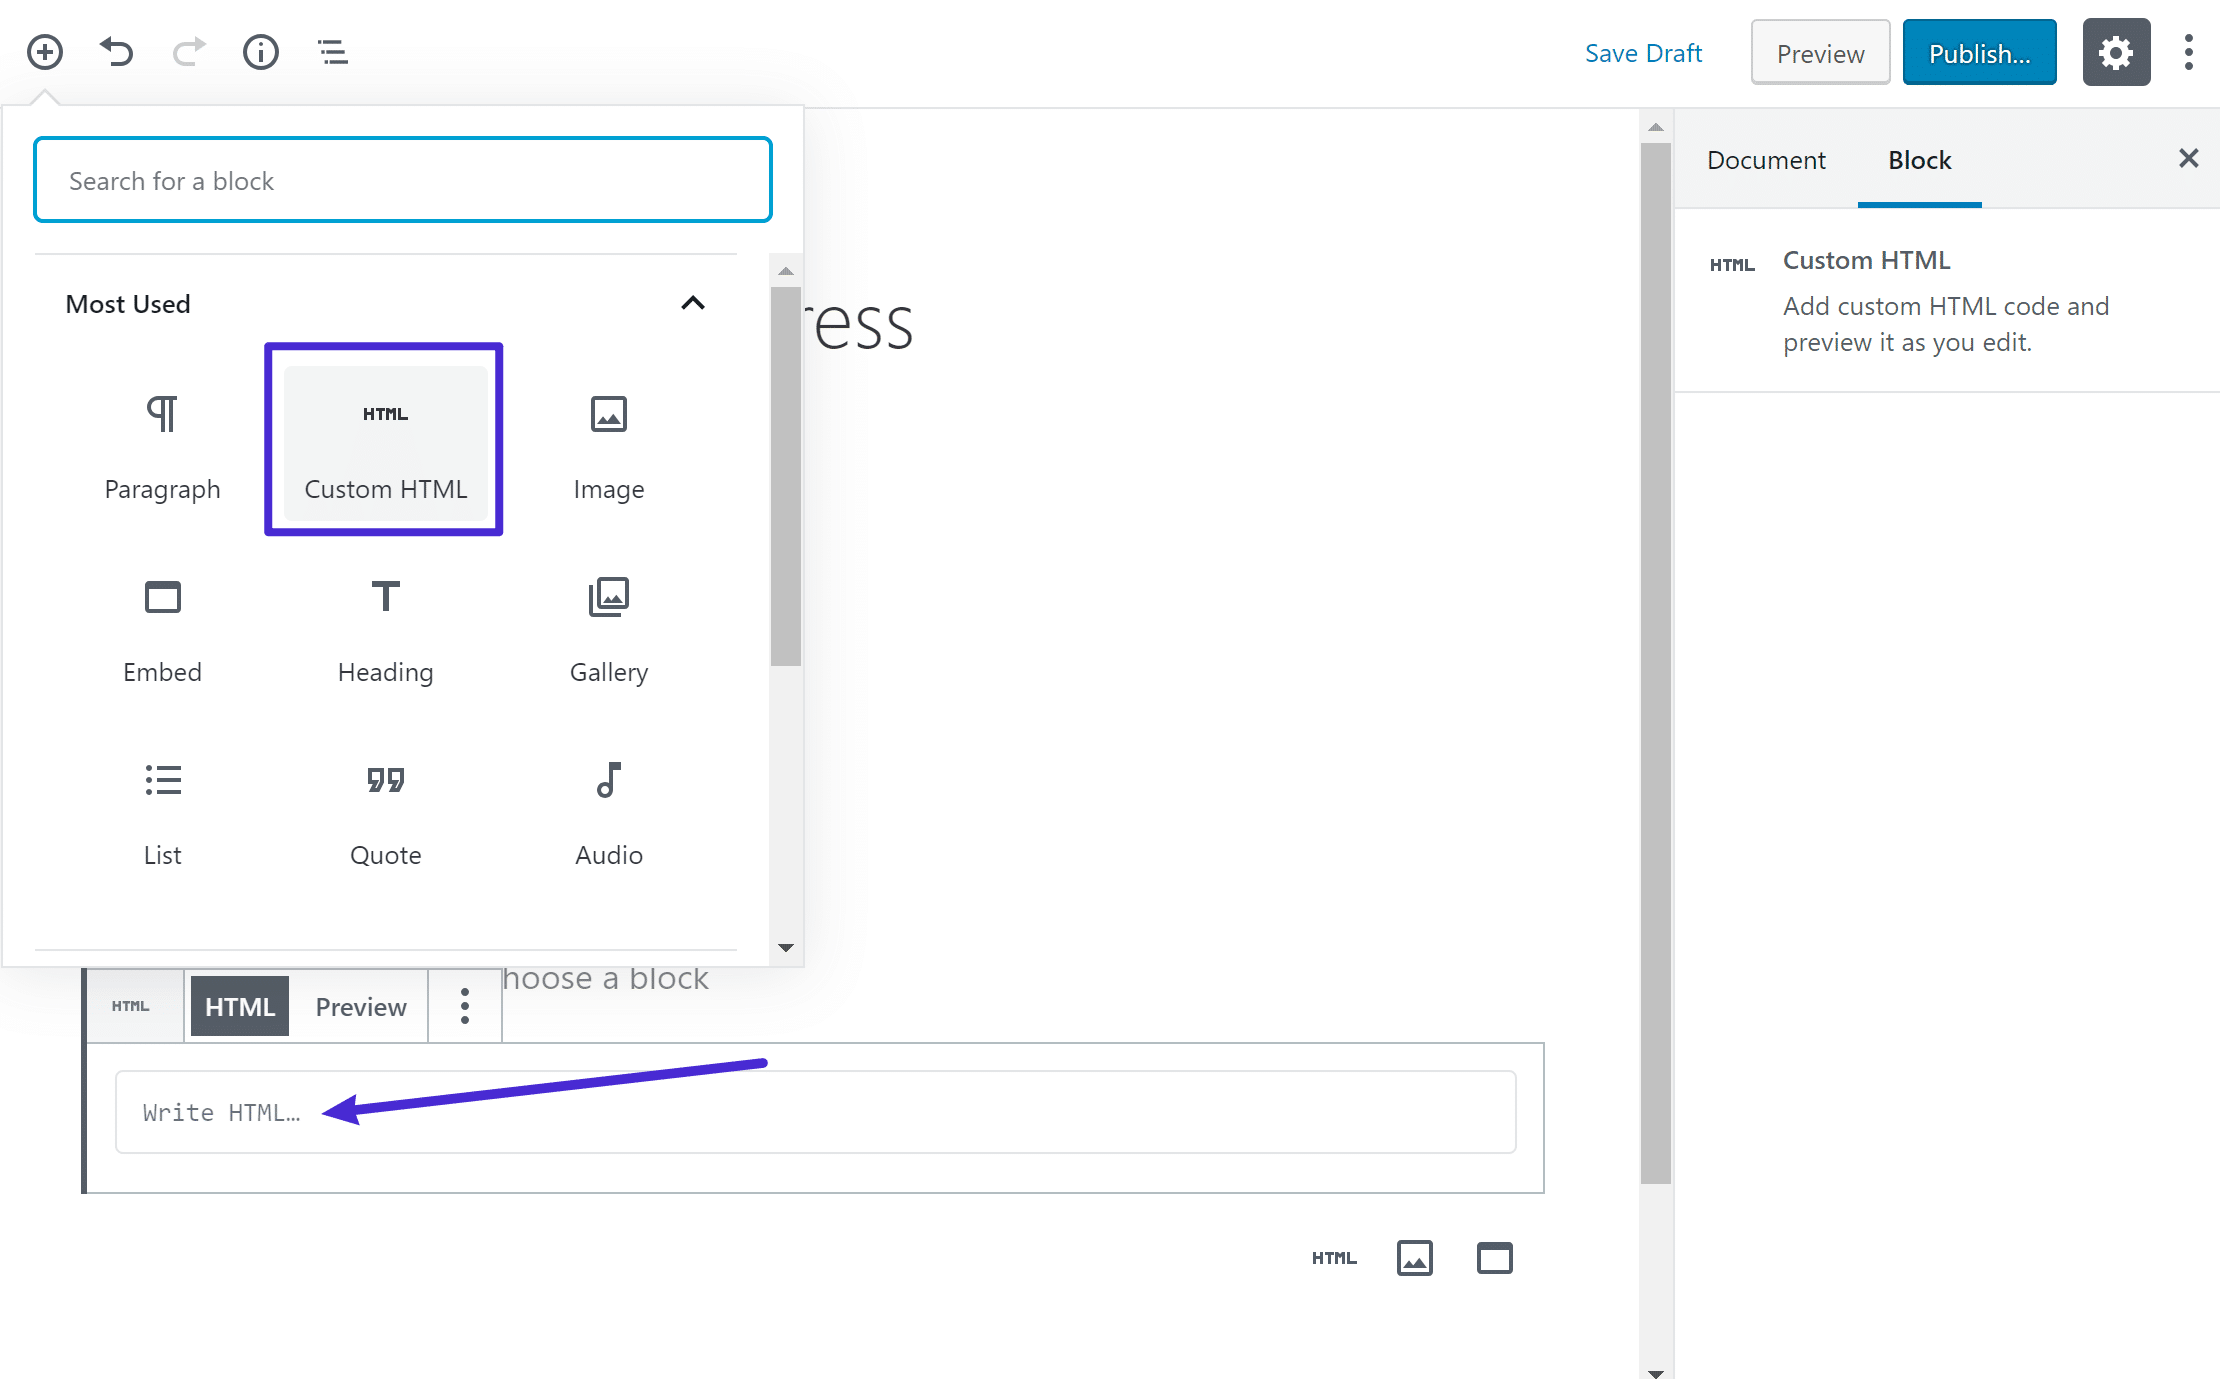This screenshot has width=2220, height=1379.
Task: Scroll down the block inserter panel
Action: (x=788, y=947)
